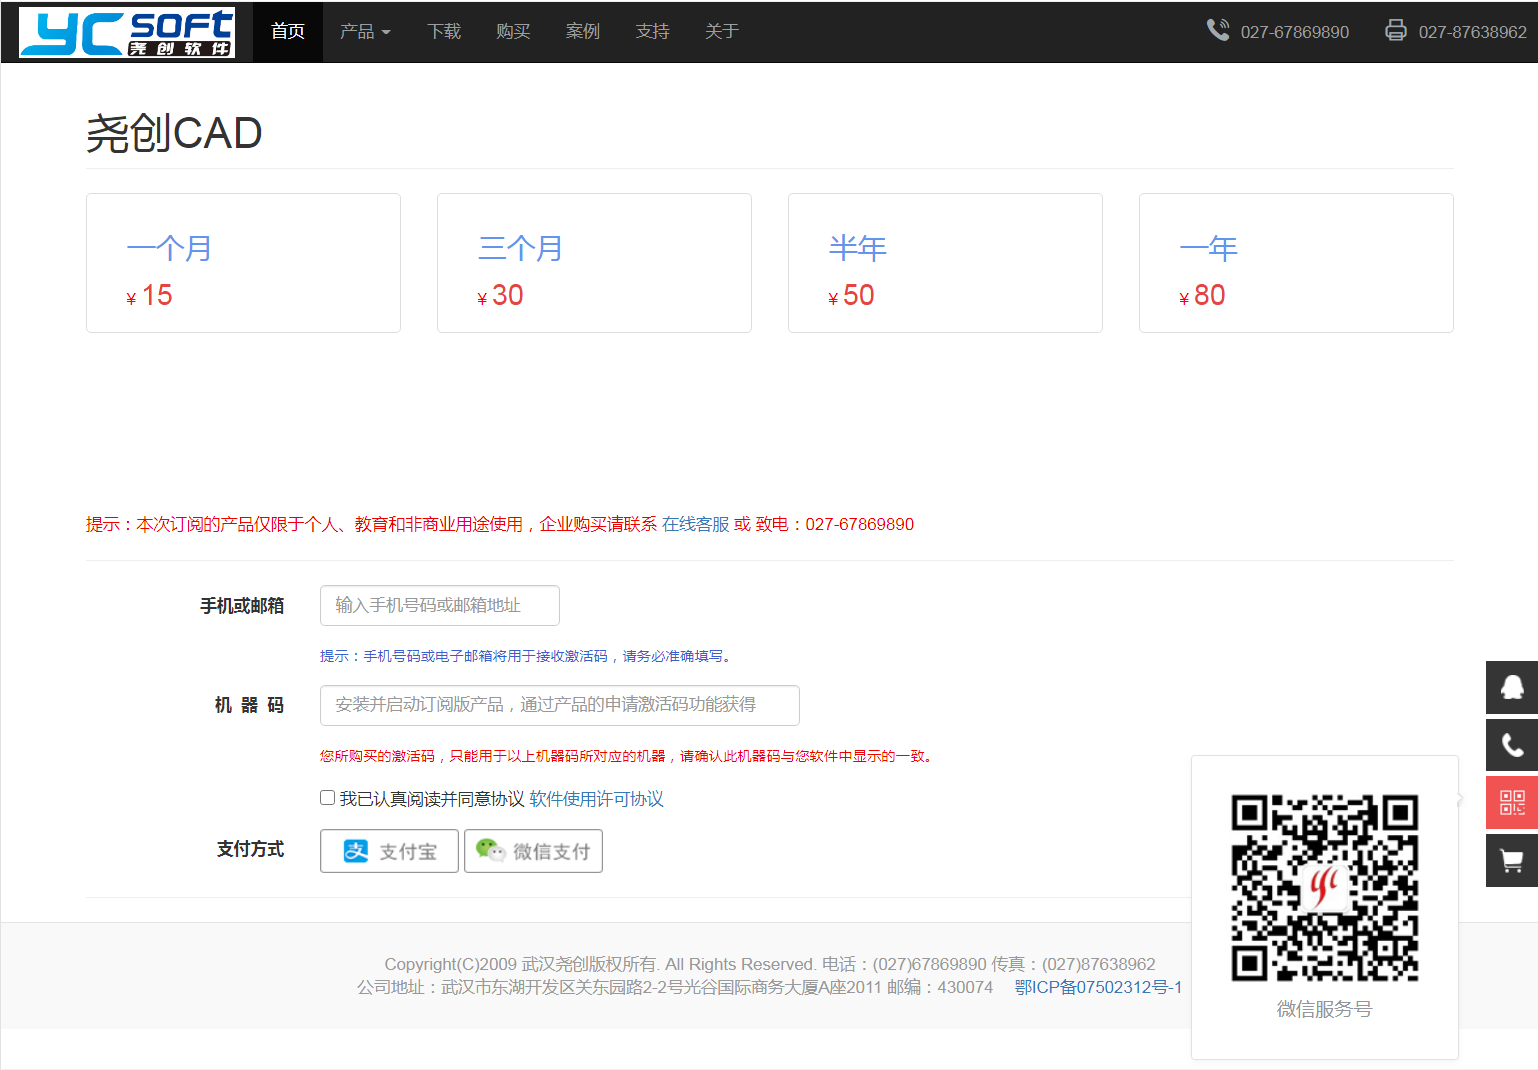Click the phone sidebar icon
This screenshot has width=1538, height=1070.
[x=1511, y=745]
